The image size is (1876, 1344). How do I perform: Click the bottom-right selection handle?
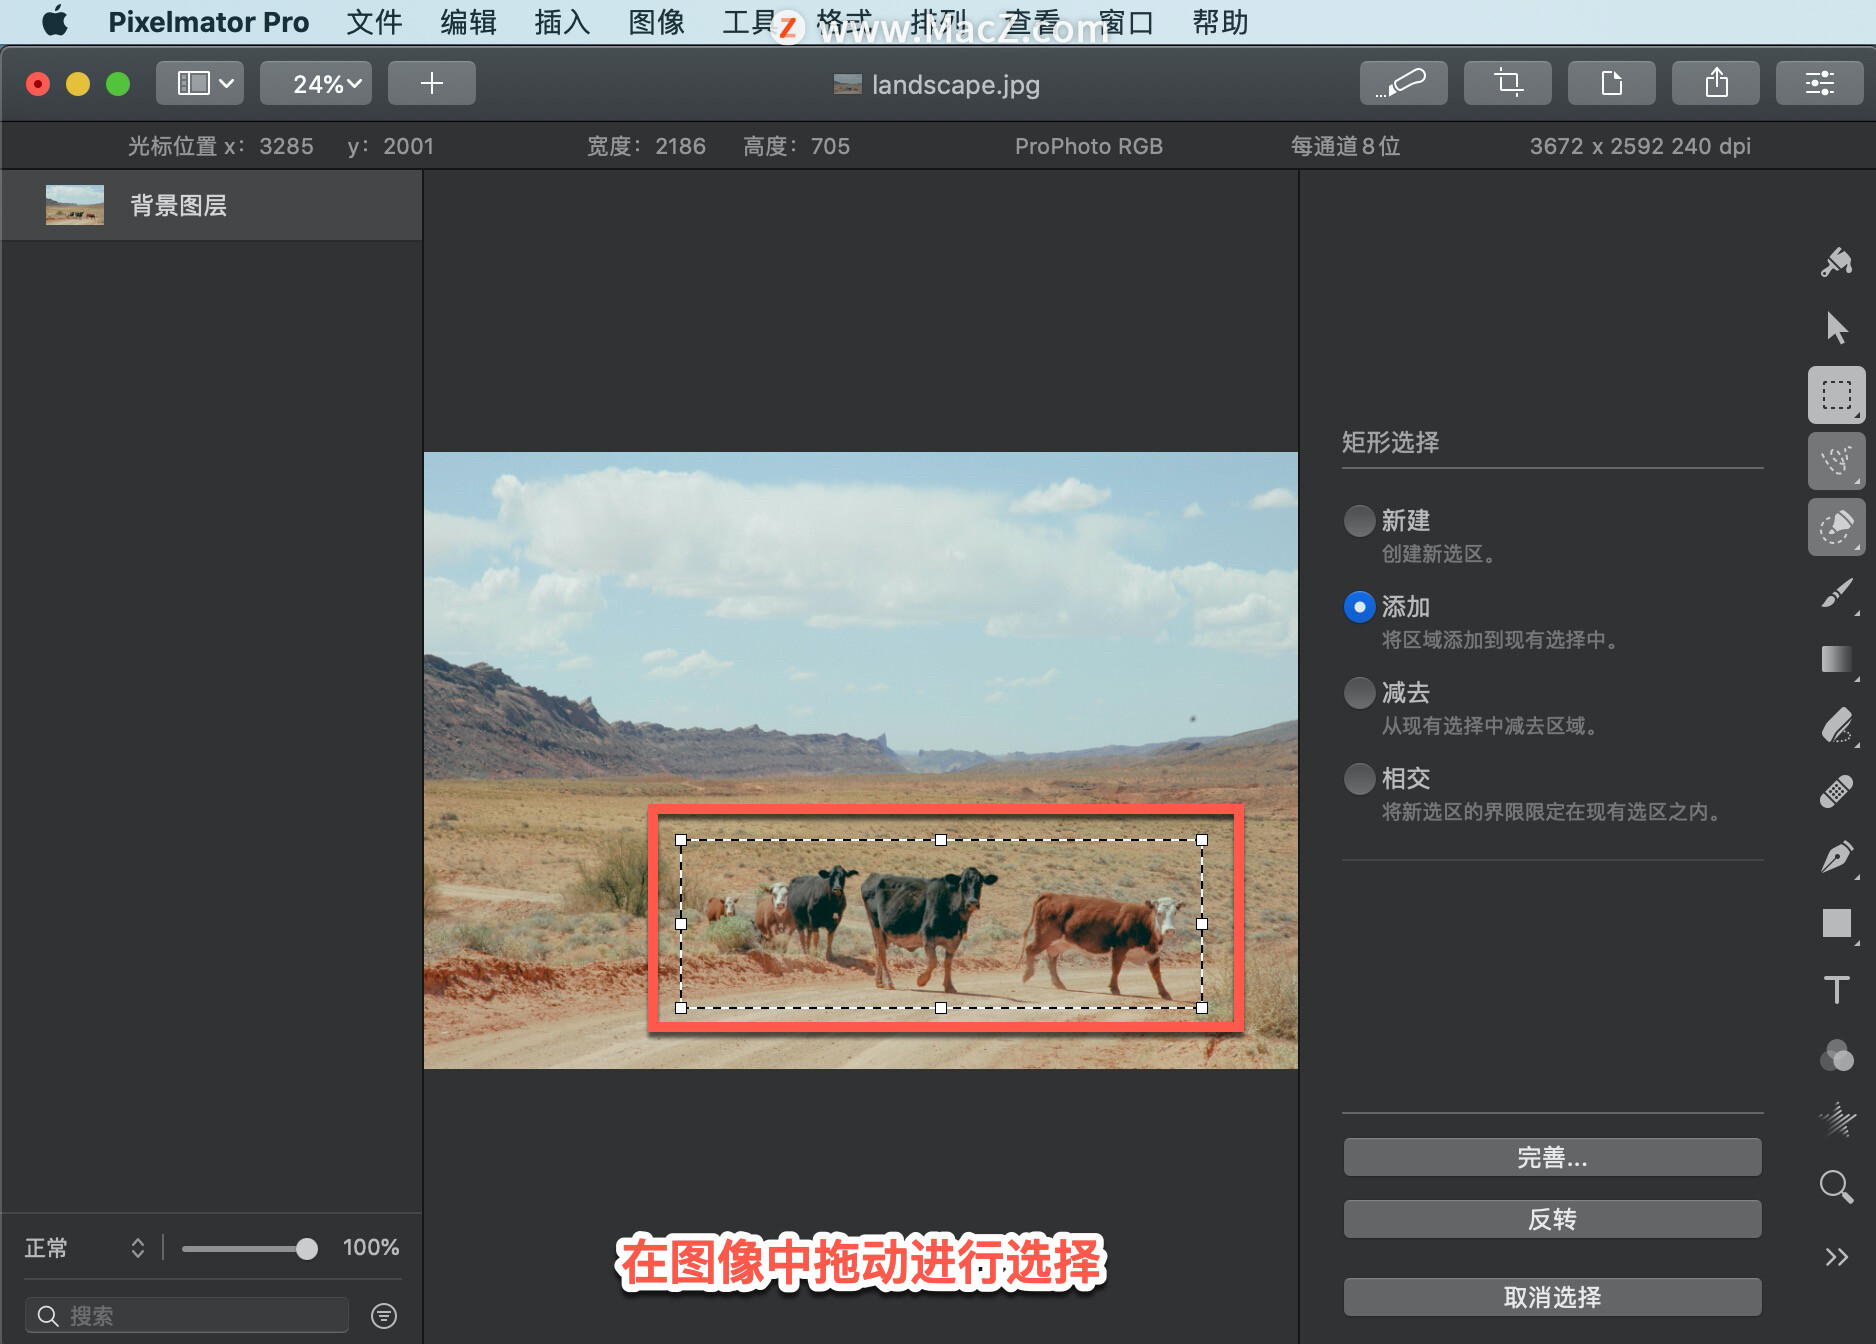pos(1202,1008)
